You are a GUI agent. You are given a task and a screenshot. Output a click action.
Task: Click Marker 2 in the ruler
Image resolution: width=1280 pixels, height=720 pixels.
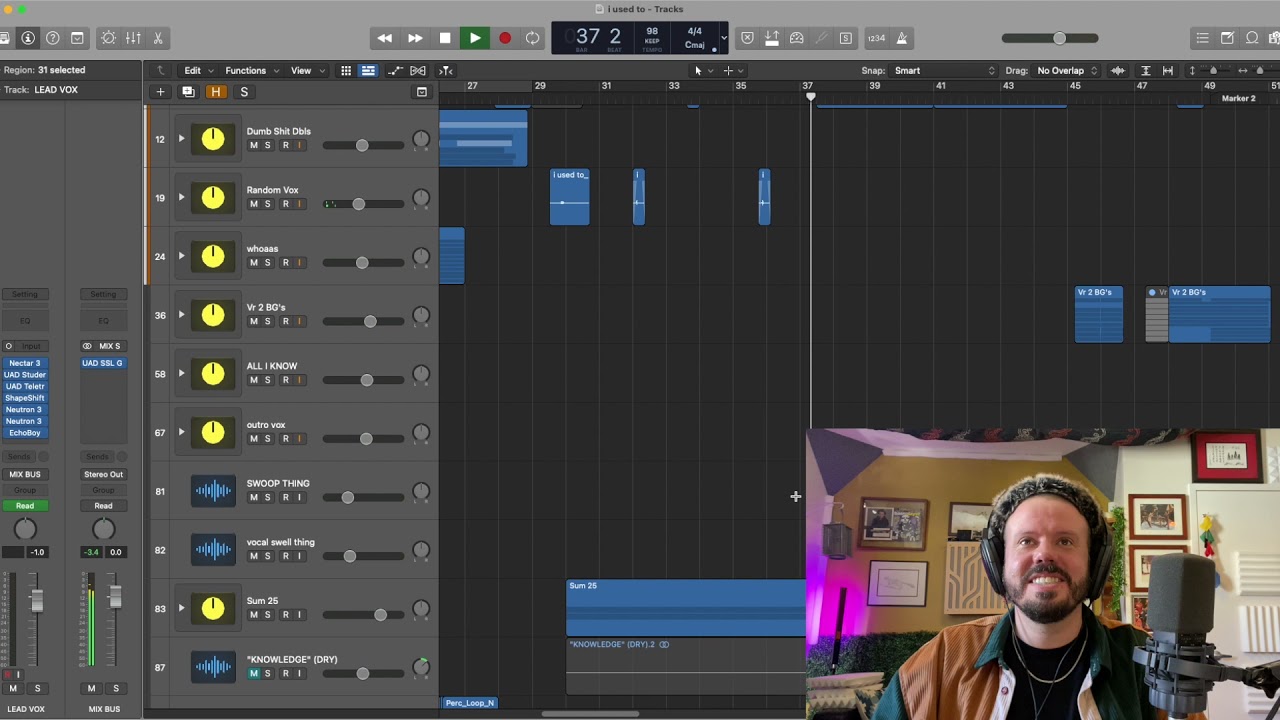coord(1238,98)
